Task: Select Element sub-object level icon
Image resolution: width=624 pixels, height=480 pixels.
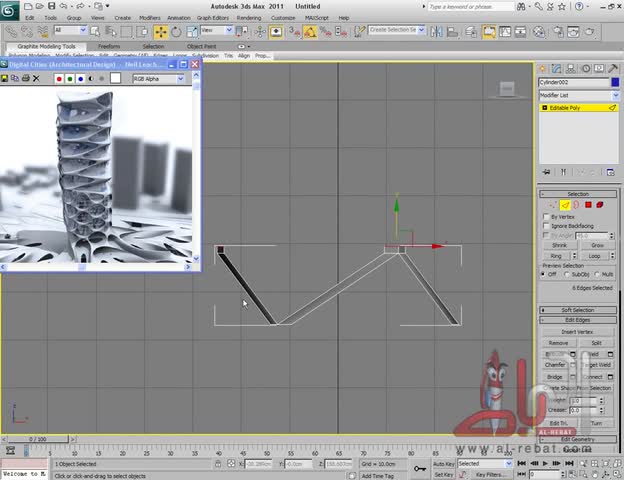Action: click(600, 205)
